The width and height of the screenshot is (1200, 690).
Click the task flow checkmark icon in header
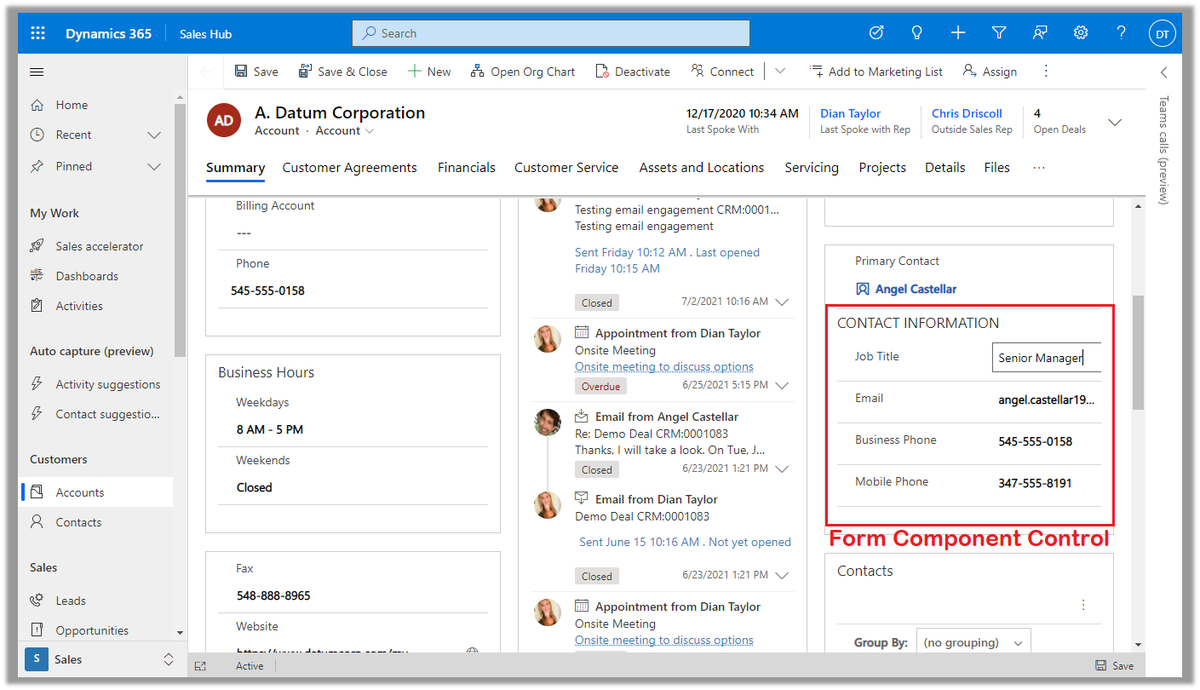876,33
